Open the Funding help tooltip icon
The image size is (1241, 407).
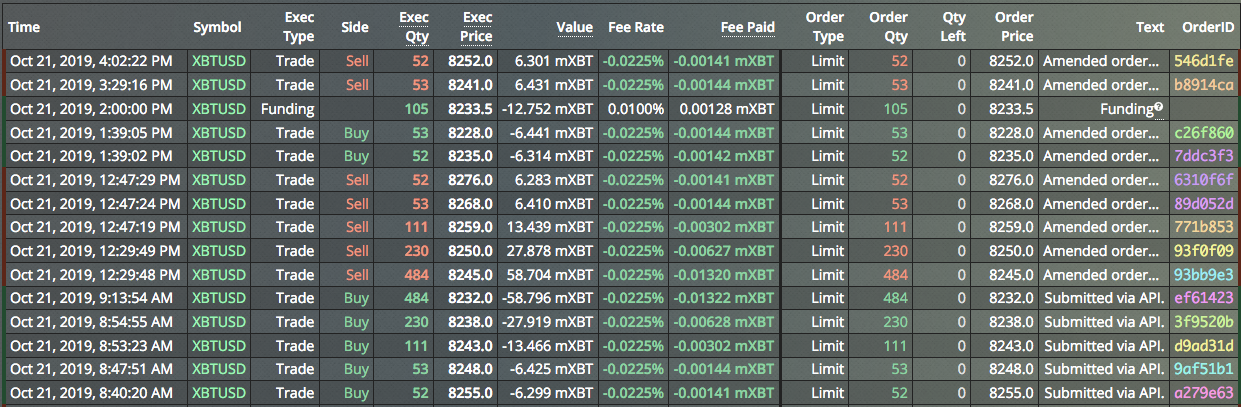pos(1159,105)
